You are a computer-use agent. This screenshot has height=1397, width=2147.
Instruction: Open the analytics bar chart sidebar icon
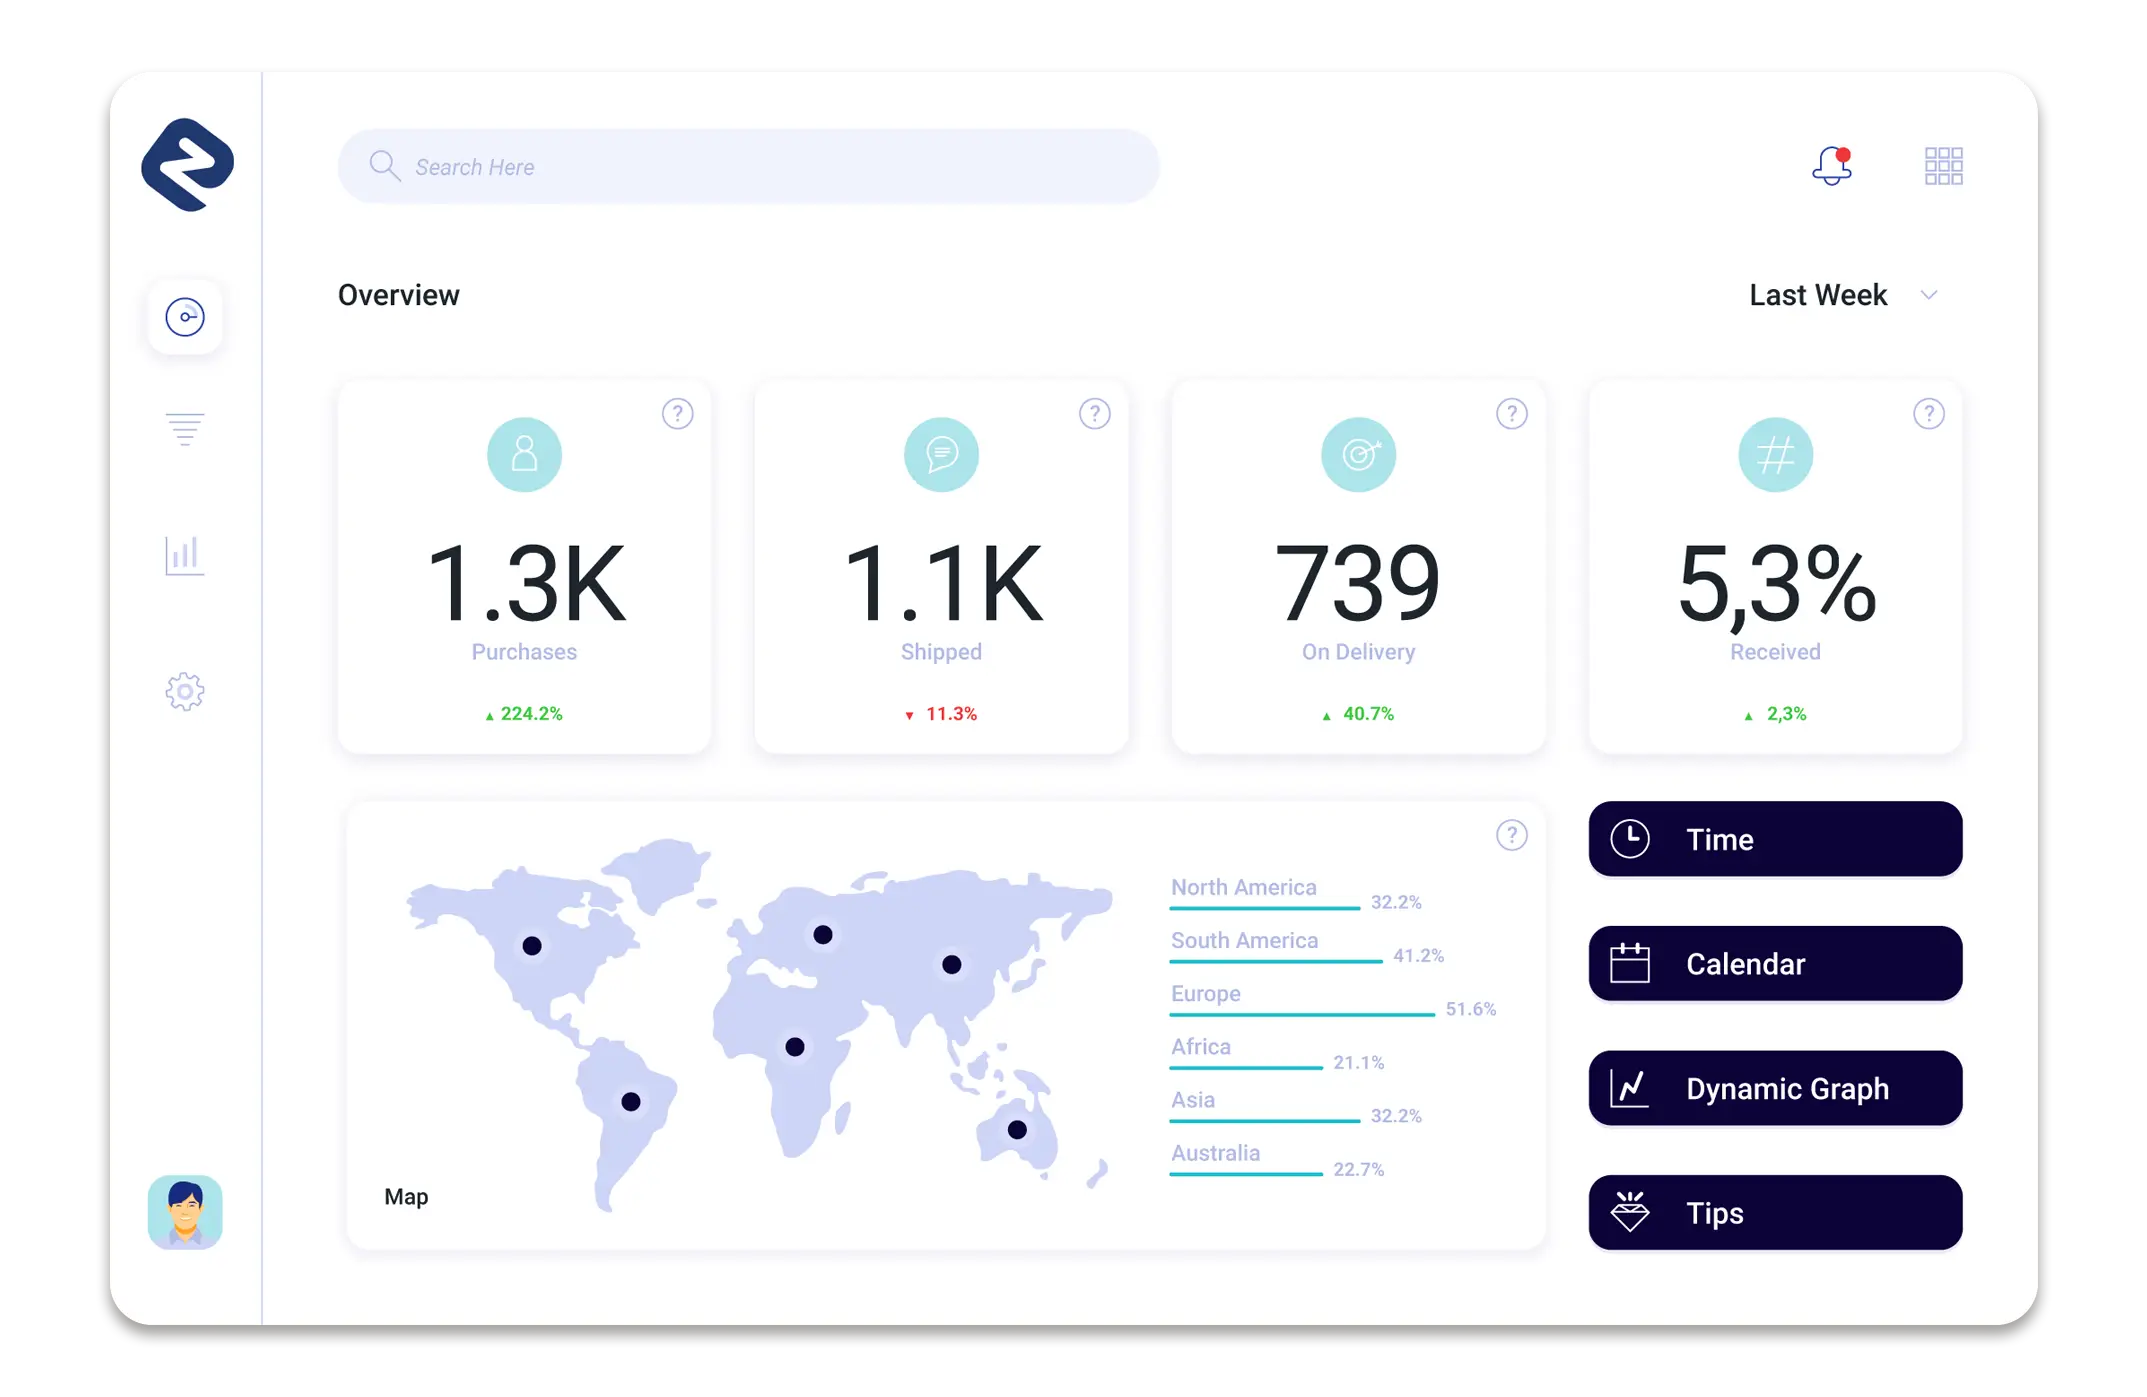(x=185, y=556)
